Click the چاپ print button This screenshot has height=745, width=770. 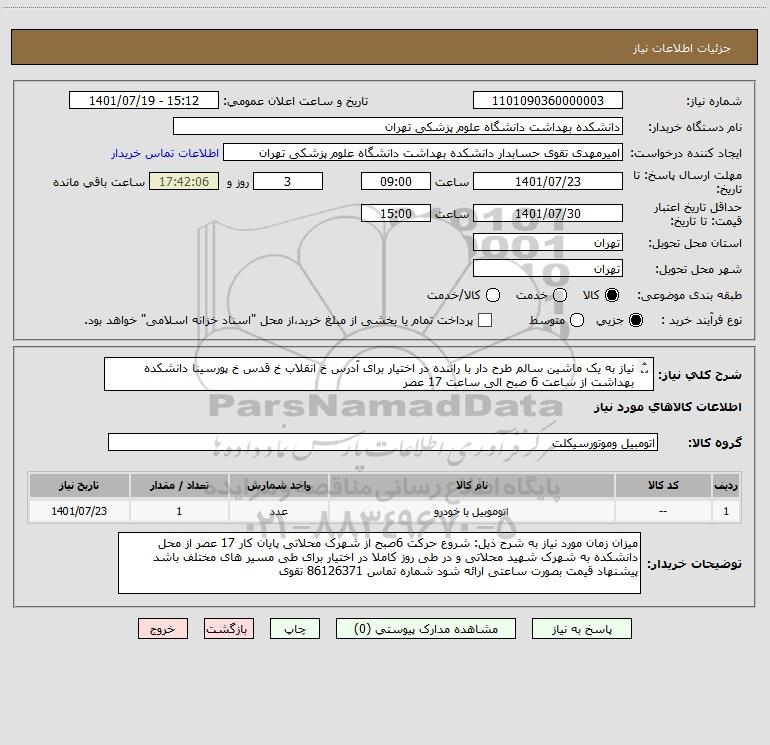coord(295,629)
